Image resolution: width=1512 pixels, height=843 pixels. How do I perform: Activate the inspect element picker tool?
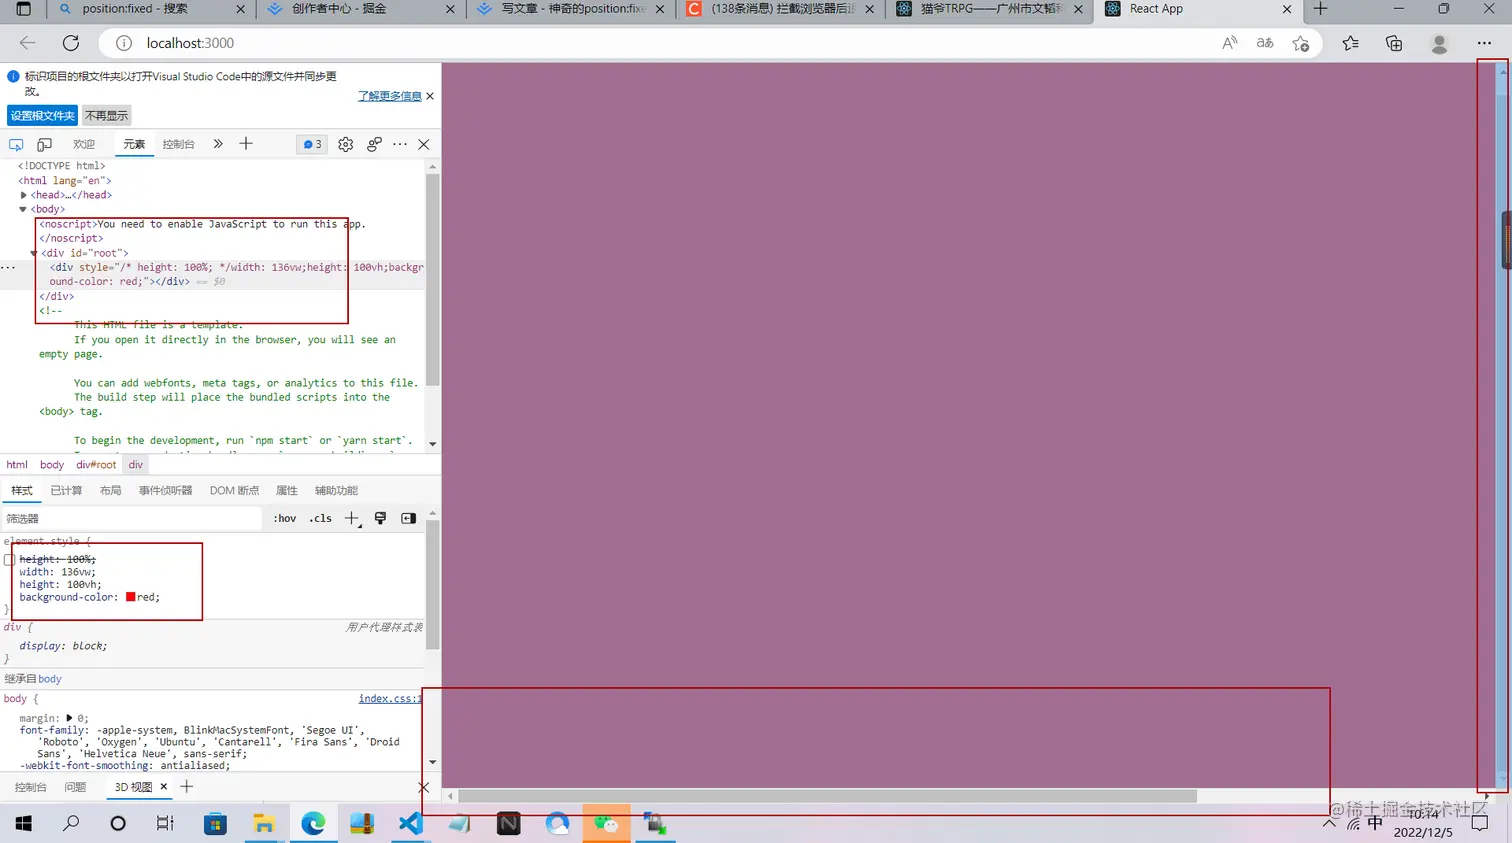tap(16, 144)
